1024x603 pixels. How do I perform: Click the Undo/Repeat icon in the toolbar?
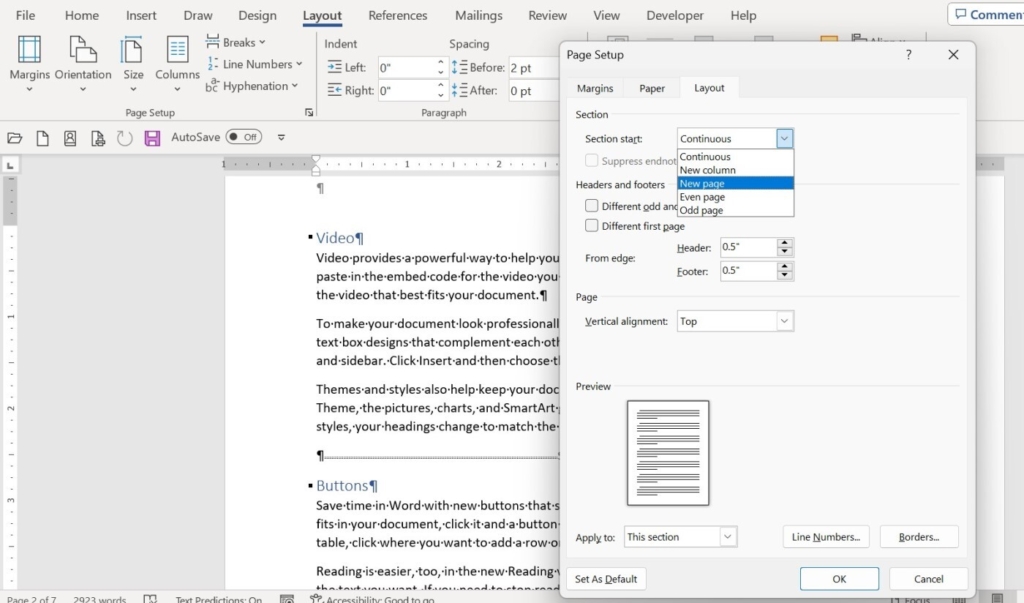pos(122,138)
